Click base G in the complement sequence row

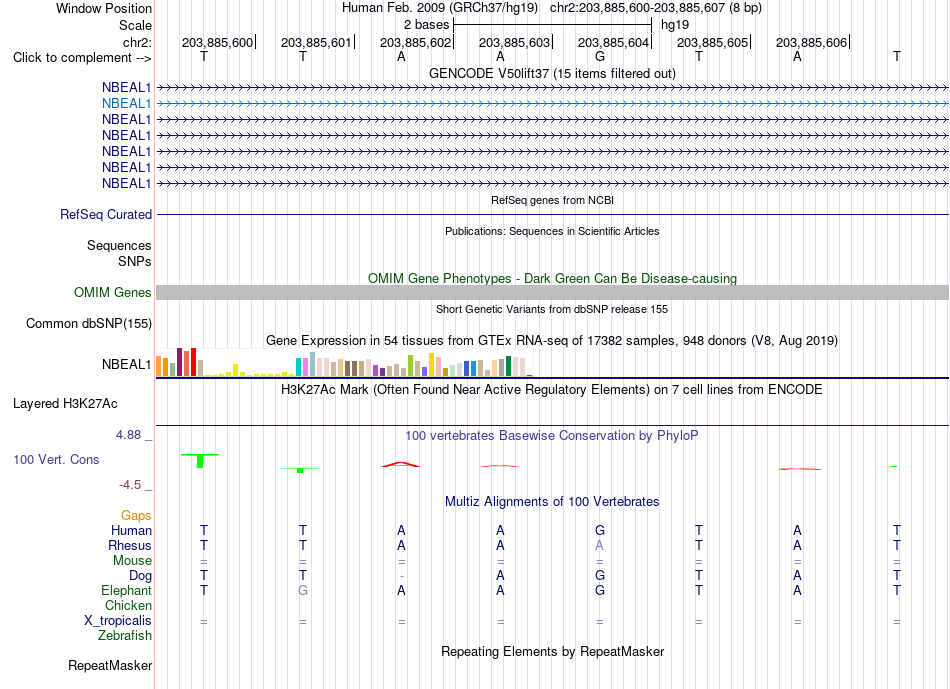pyautogui.click(x=600, y=56)
